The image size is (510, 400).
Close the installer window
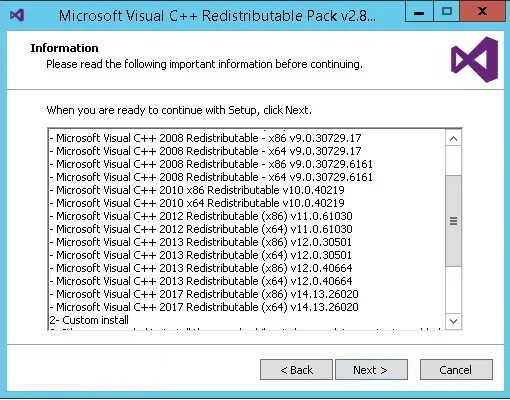point(482,13)
